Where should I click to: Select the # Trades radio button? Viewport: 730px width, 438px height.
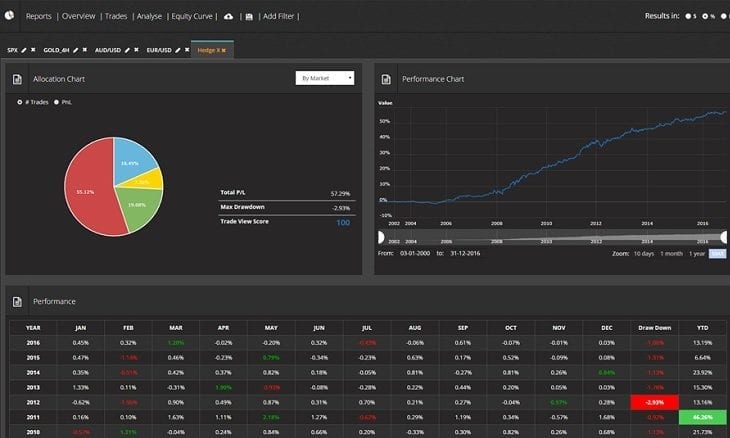20,101
